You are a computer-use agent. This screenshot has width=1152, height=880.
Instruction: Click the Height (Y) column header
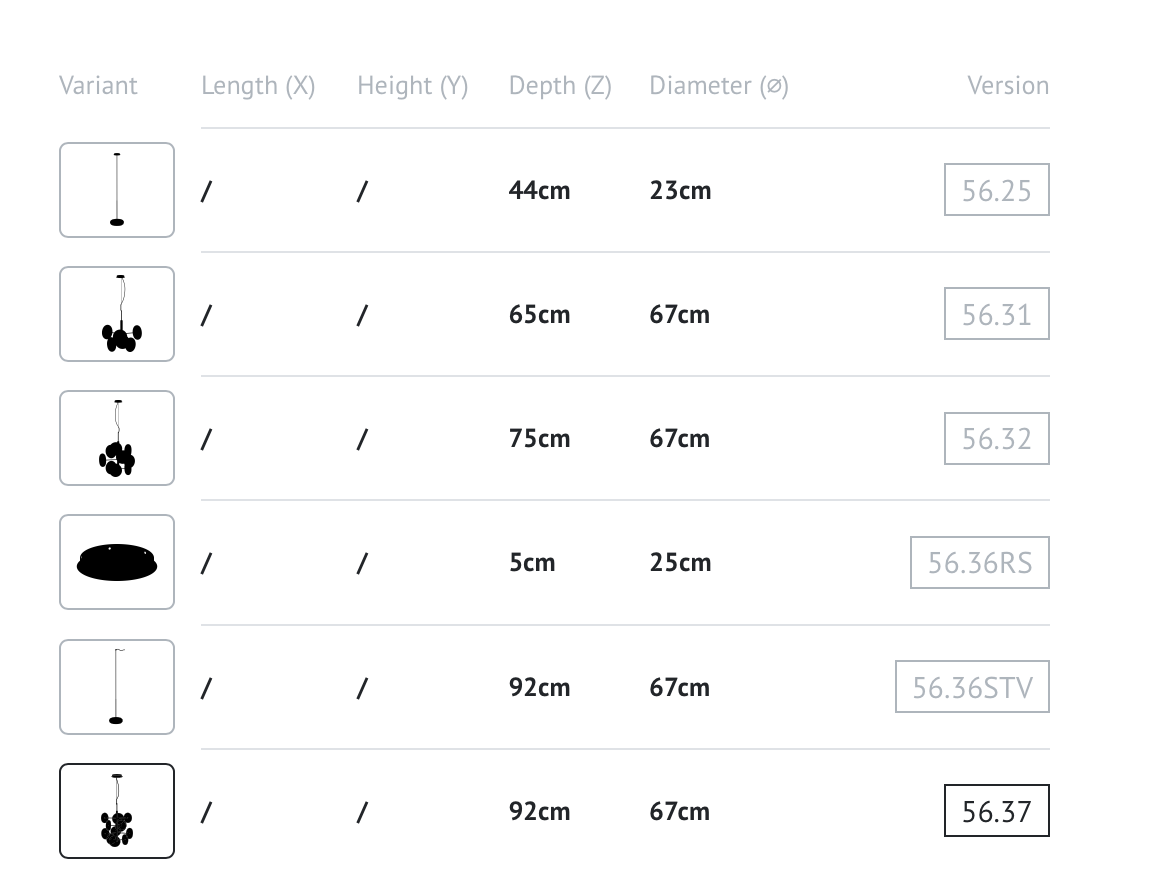(x=413, y=86)
